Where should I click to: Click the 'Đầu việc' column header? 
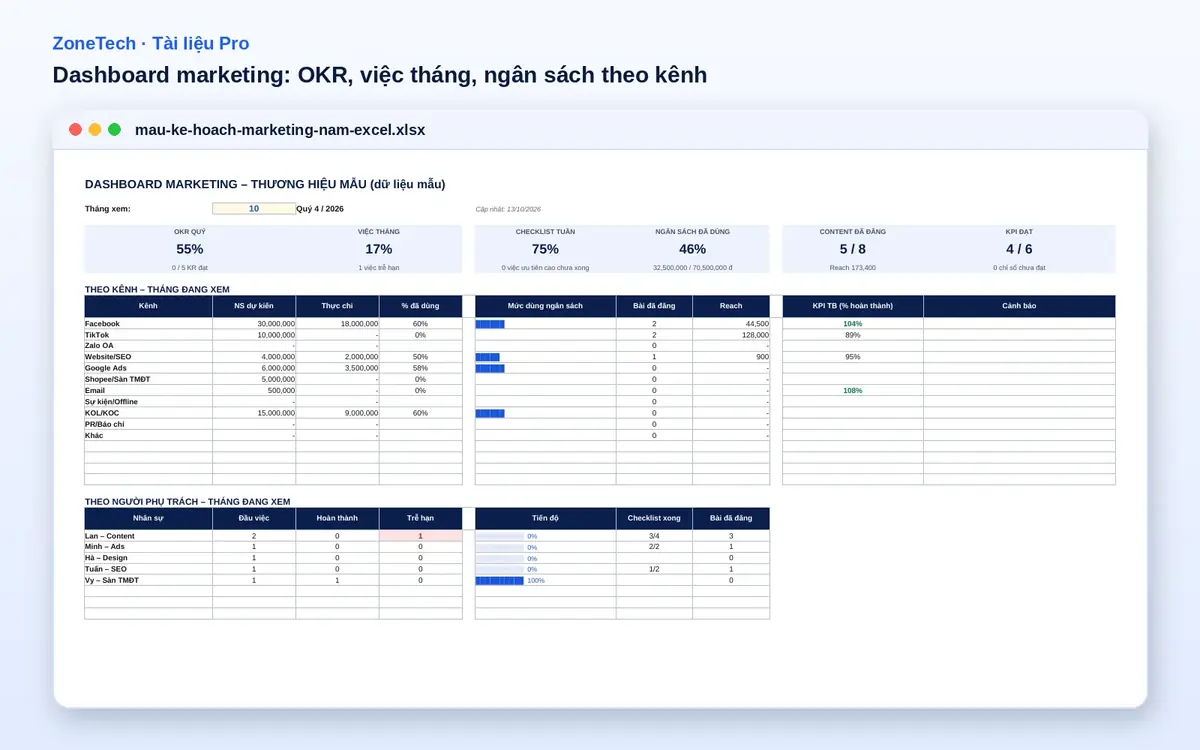point(254,518)
